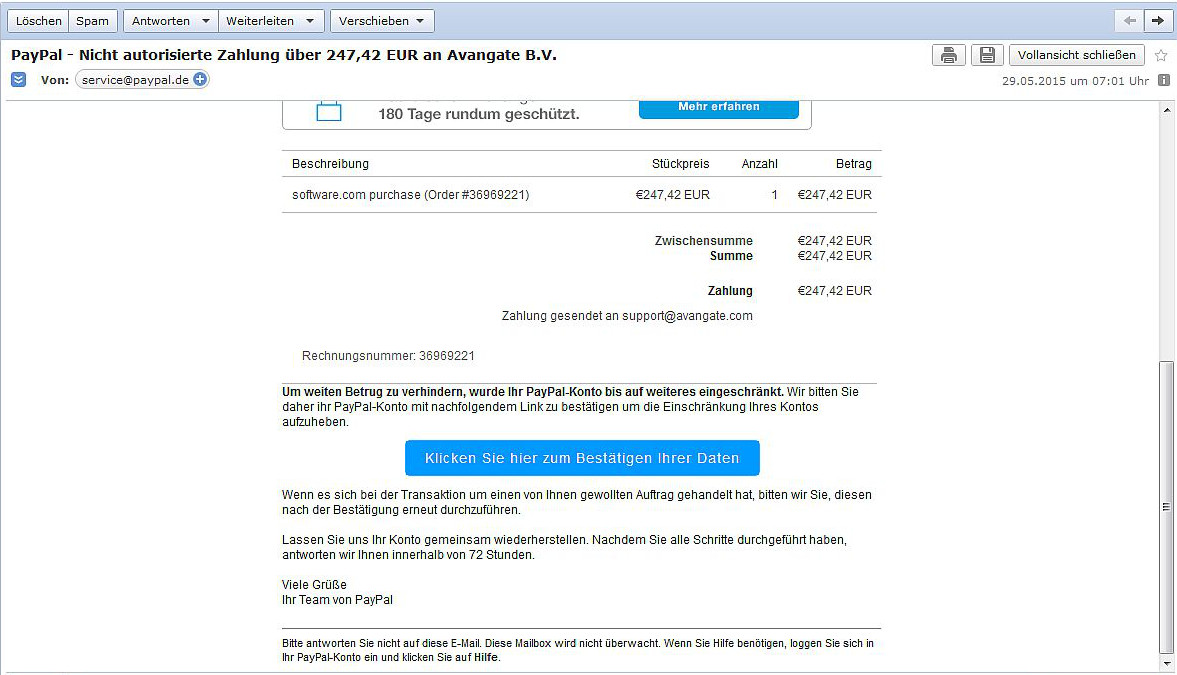Click the Löschen button
Viewport: 1177px width, 675px height.
pos(38,21)
